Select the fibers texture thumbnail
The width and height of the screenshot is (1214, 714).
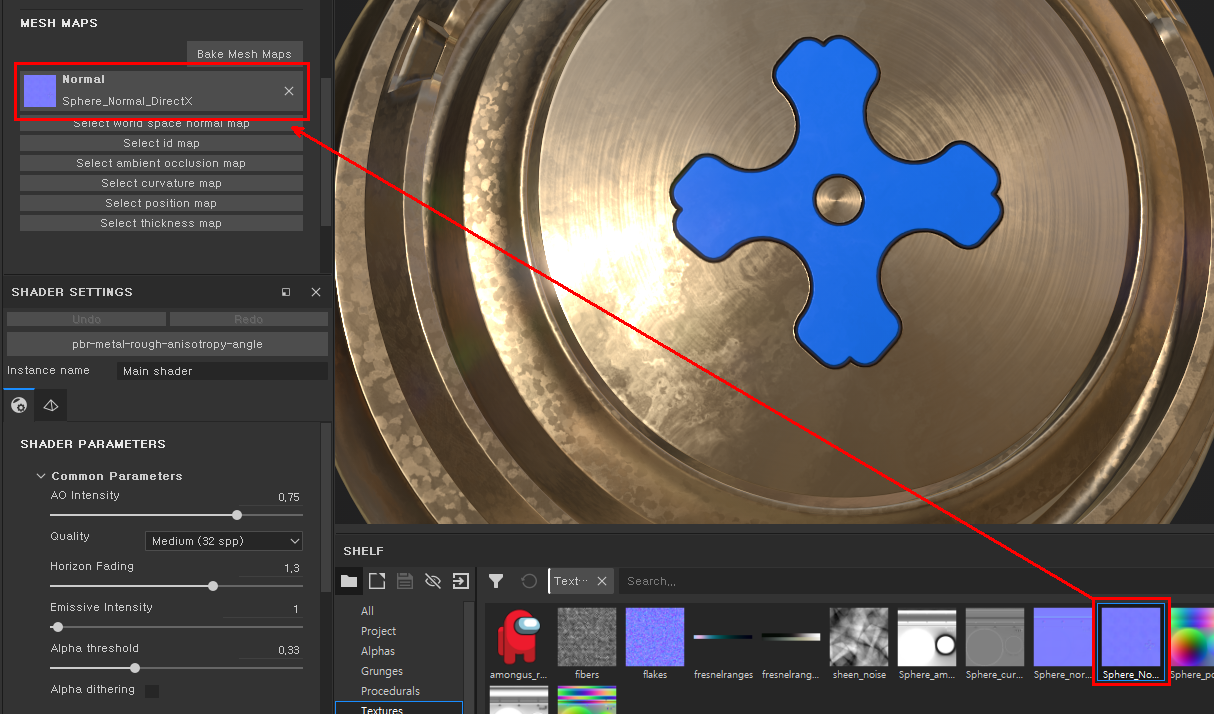coord(587,637)
